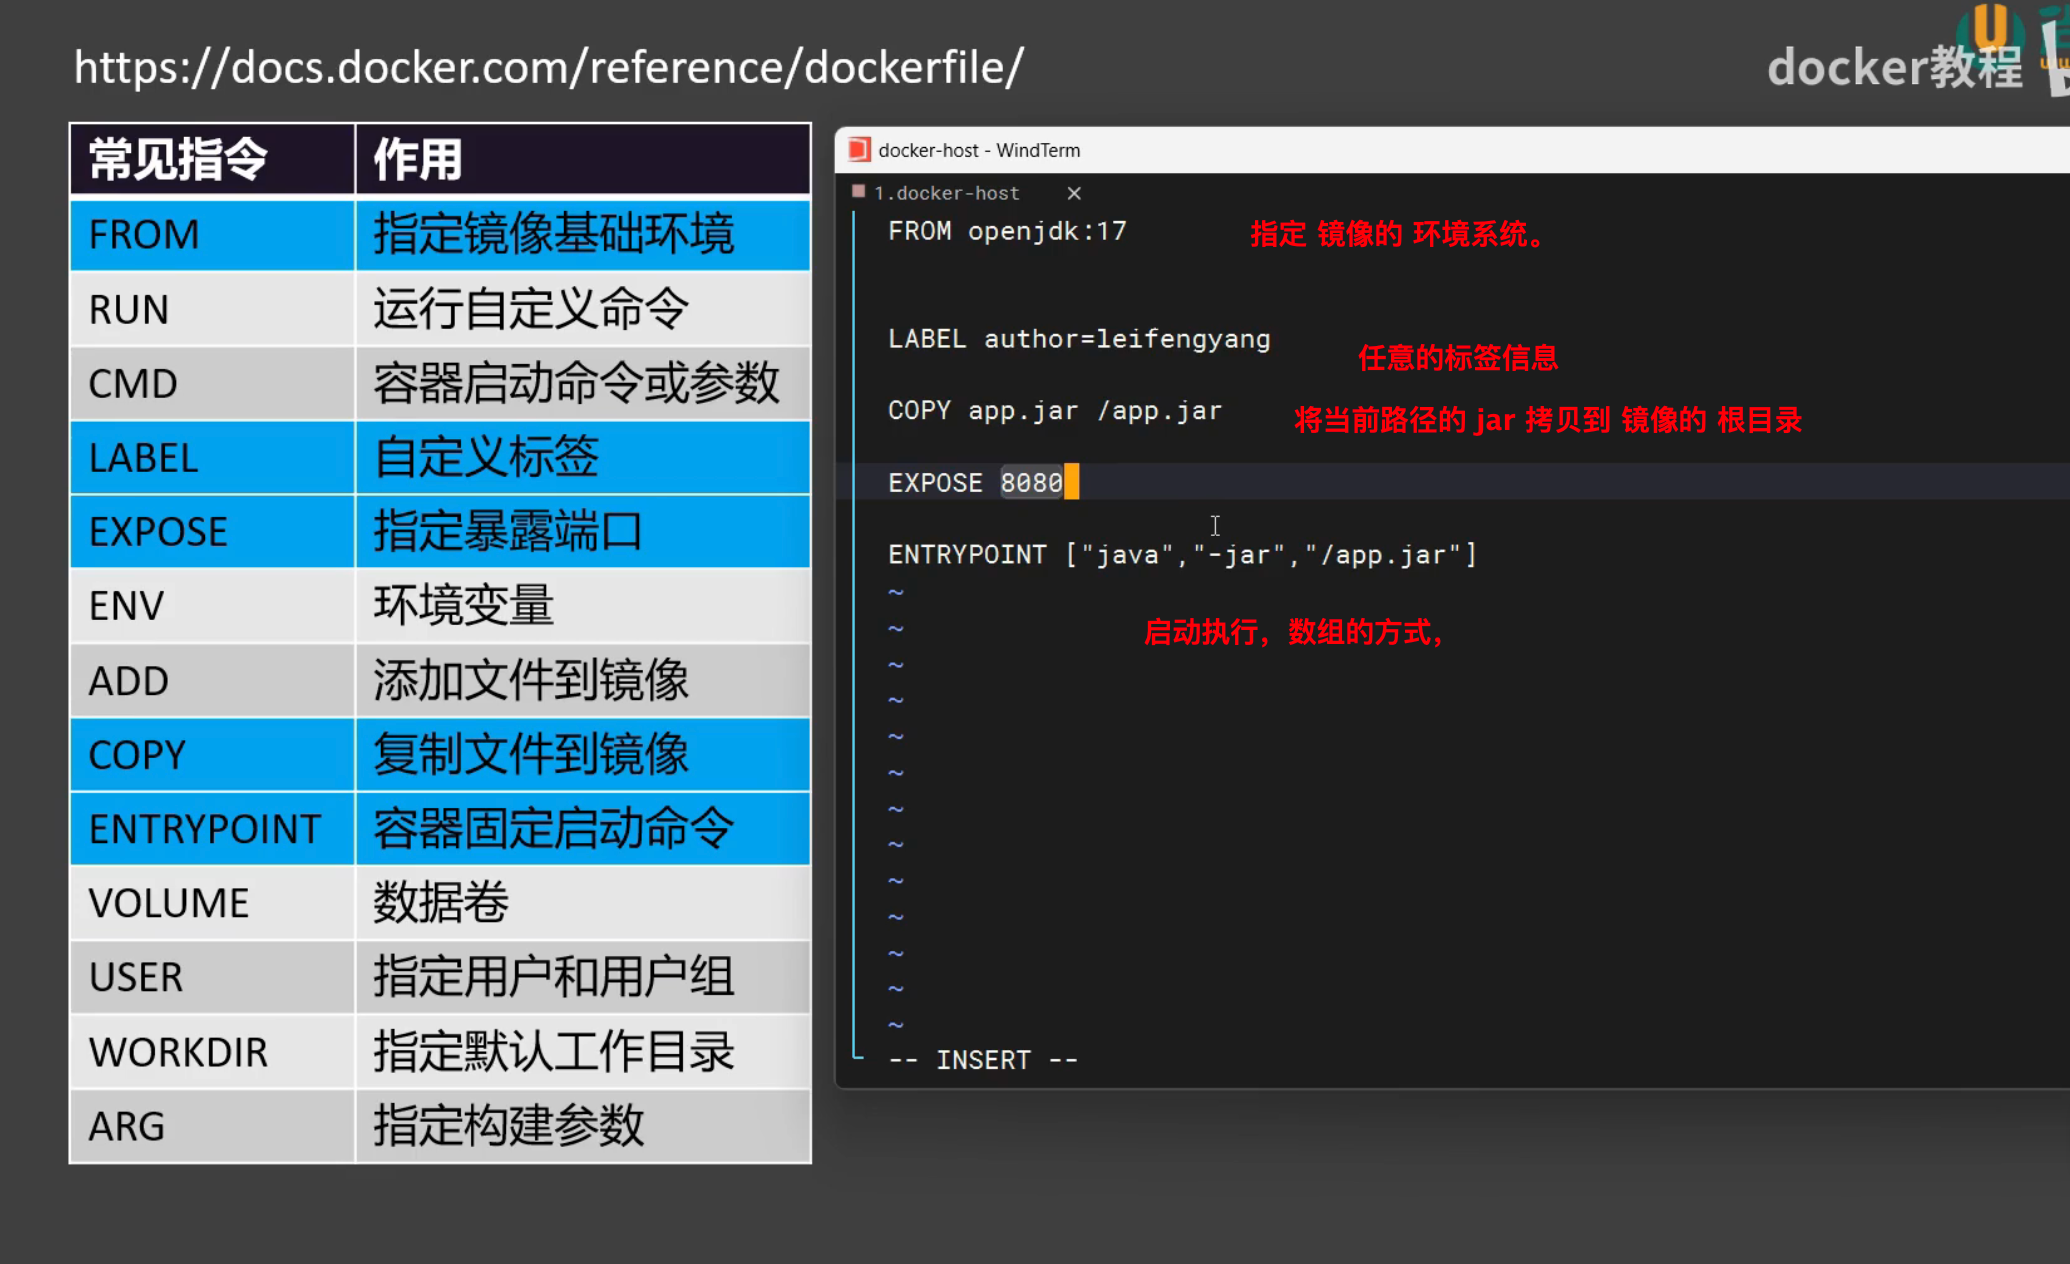Switch to the 1.docker-host session tab
Viewport: 2070px width, 1264px height.
(x=946, y=193)
